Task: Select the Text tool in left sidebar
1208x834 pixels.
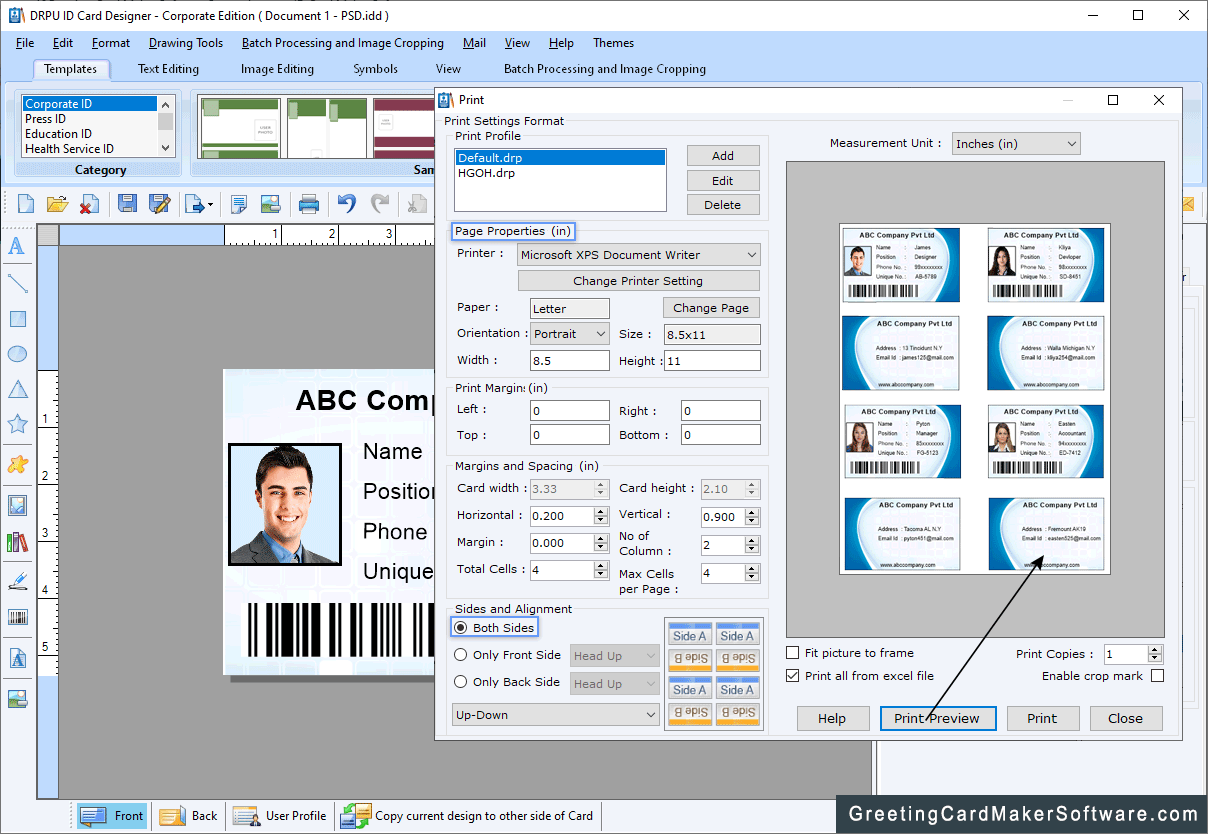Action: coord(17,247)
